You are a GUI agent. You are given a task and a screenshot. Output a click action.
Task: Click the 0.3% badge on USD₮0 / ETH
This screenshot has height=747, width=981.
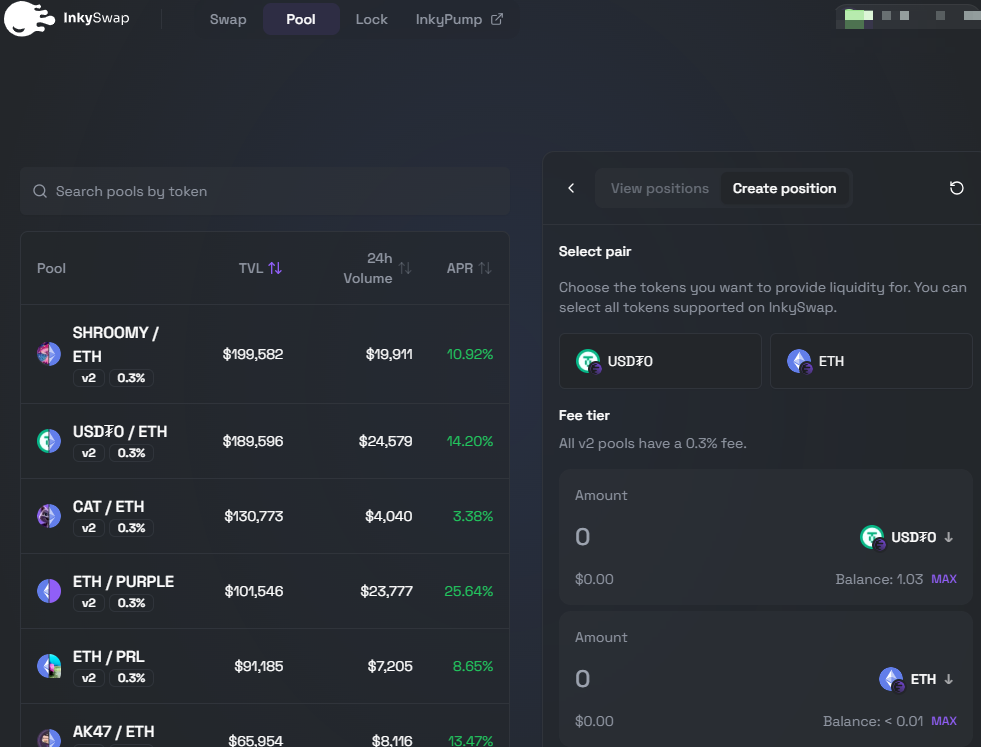(131, 453)
